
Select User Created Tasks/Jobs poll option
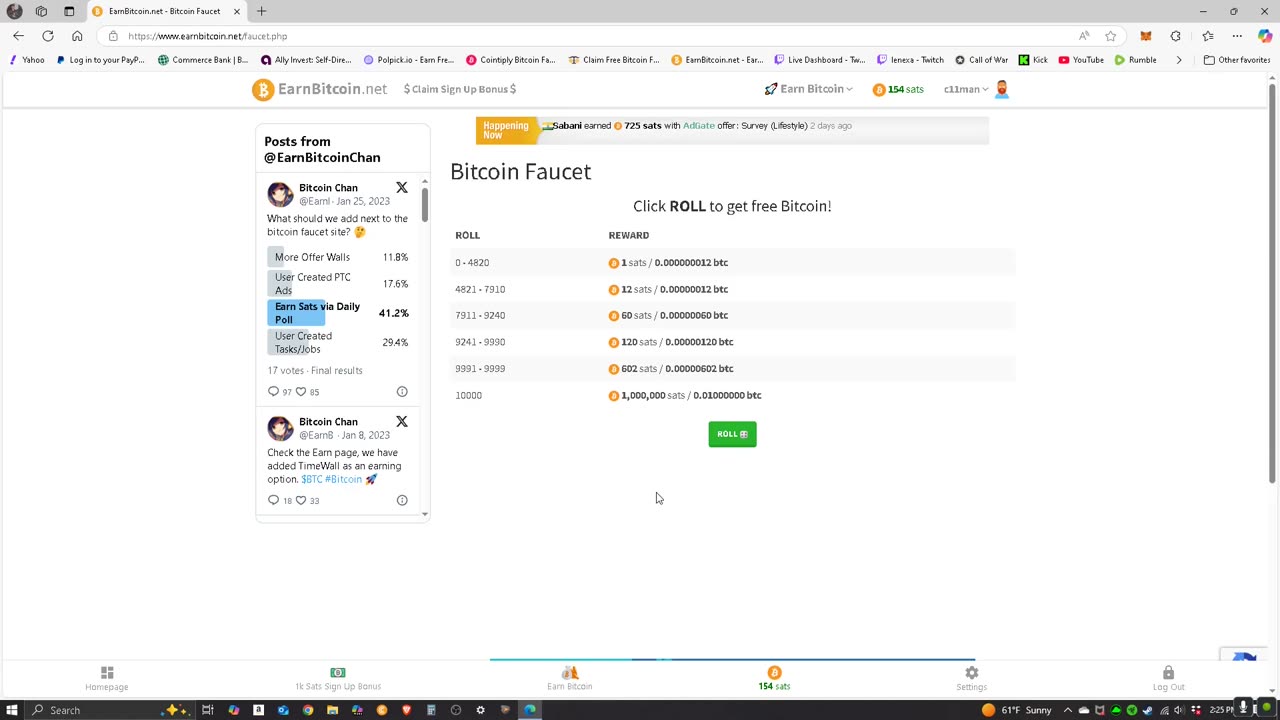(338, 342)
